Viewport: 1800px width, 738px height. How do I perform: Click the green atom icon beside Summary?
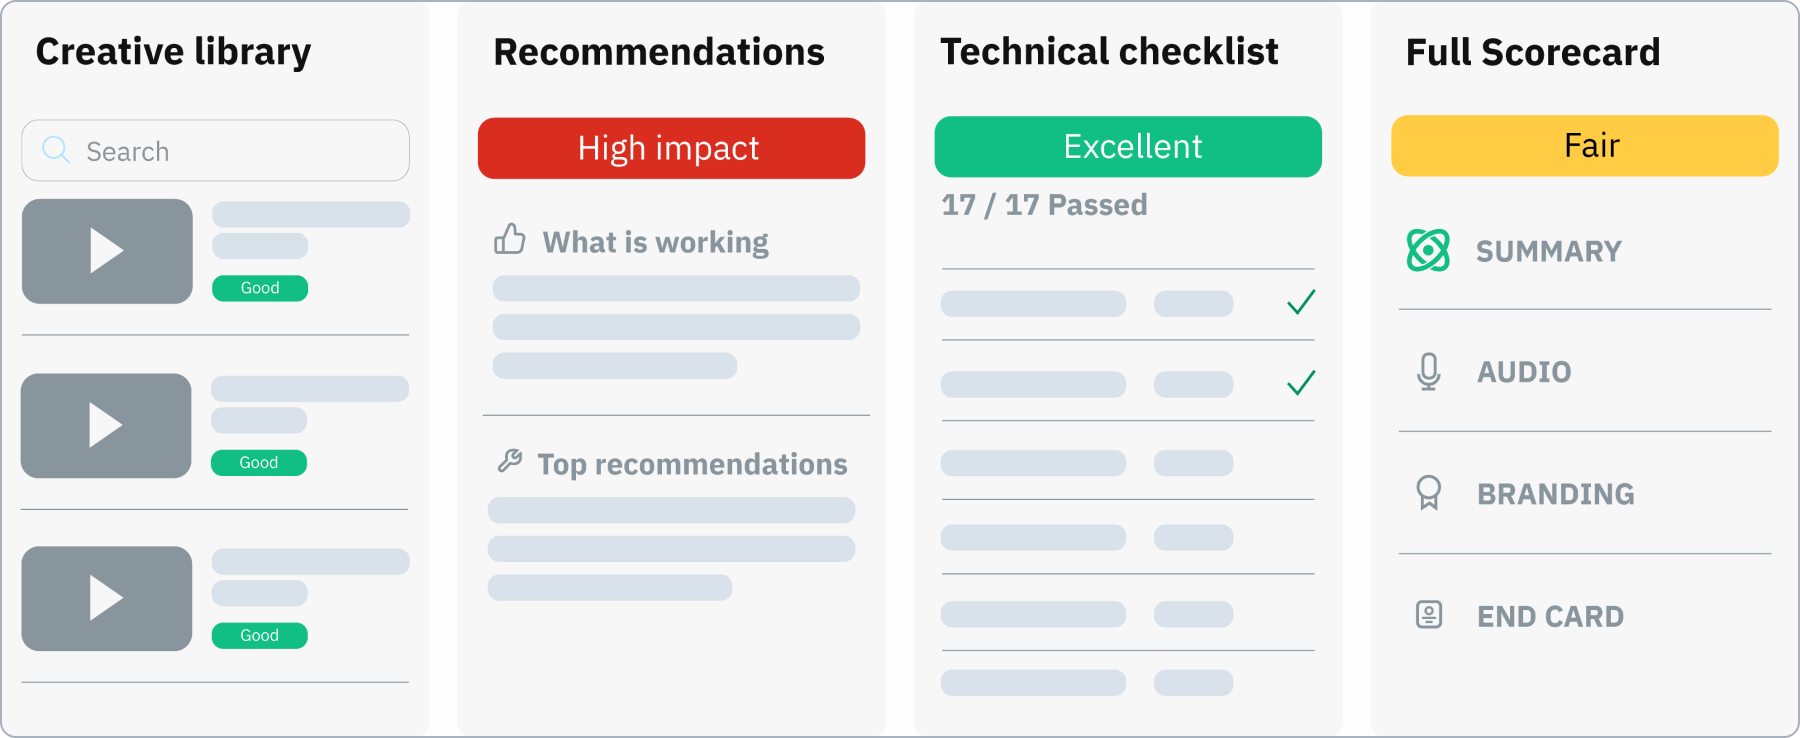1428,250
